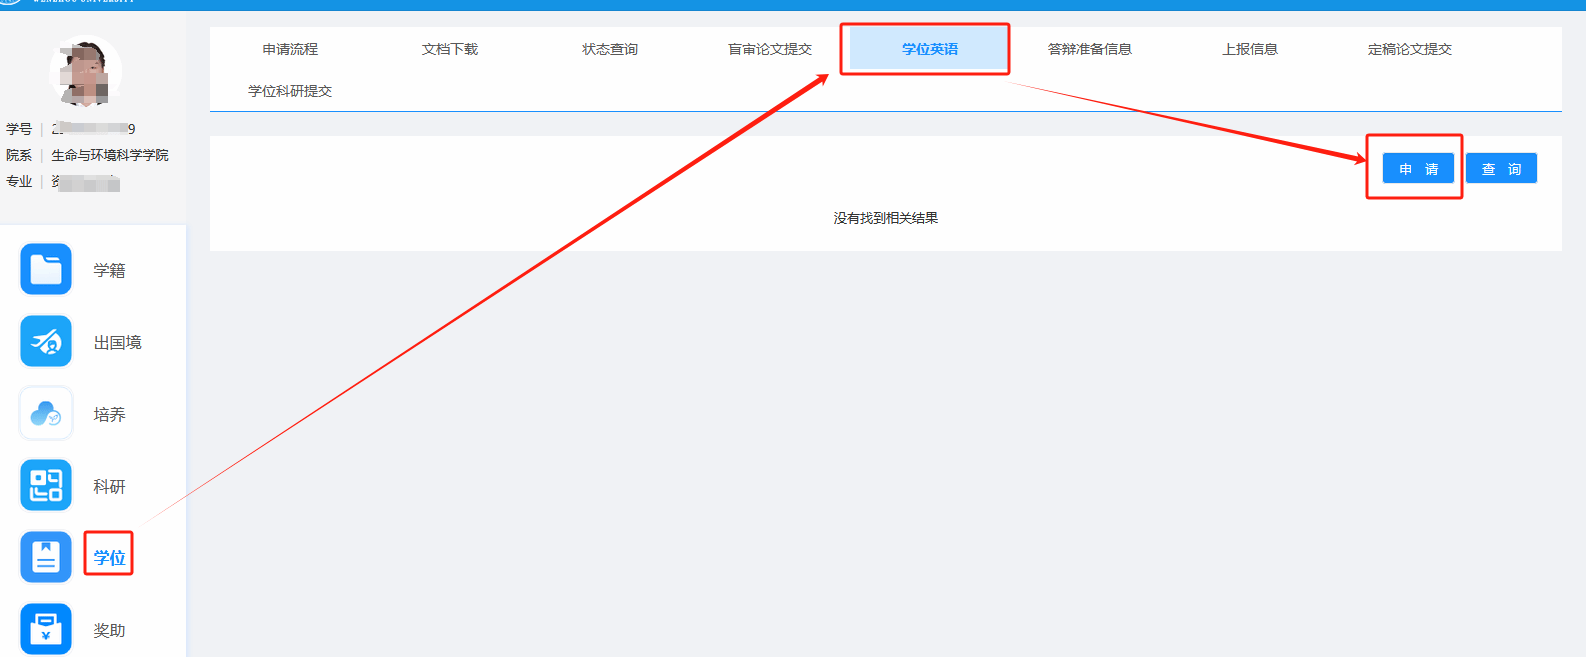The width and height of the screenshot is (1586, 657).
Task: Select the 状态查询 tab
Action: [x=610, y=49]
